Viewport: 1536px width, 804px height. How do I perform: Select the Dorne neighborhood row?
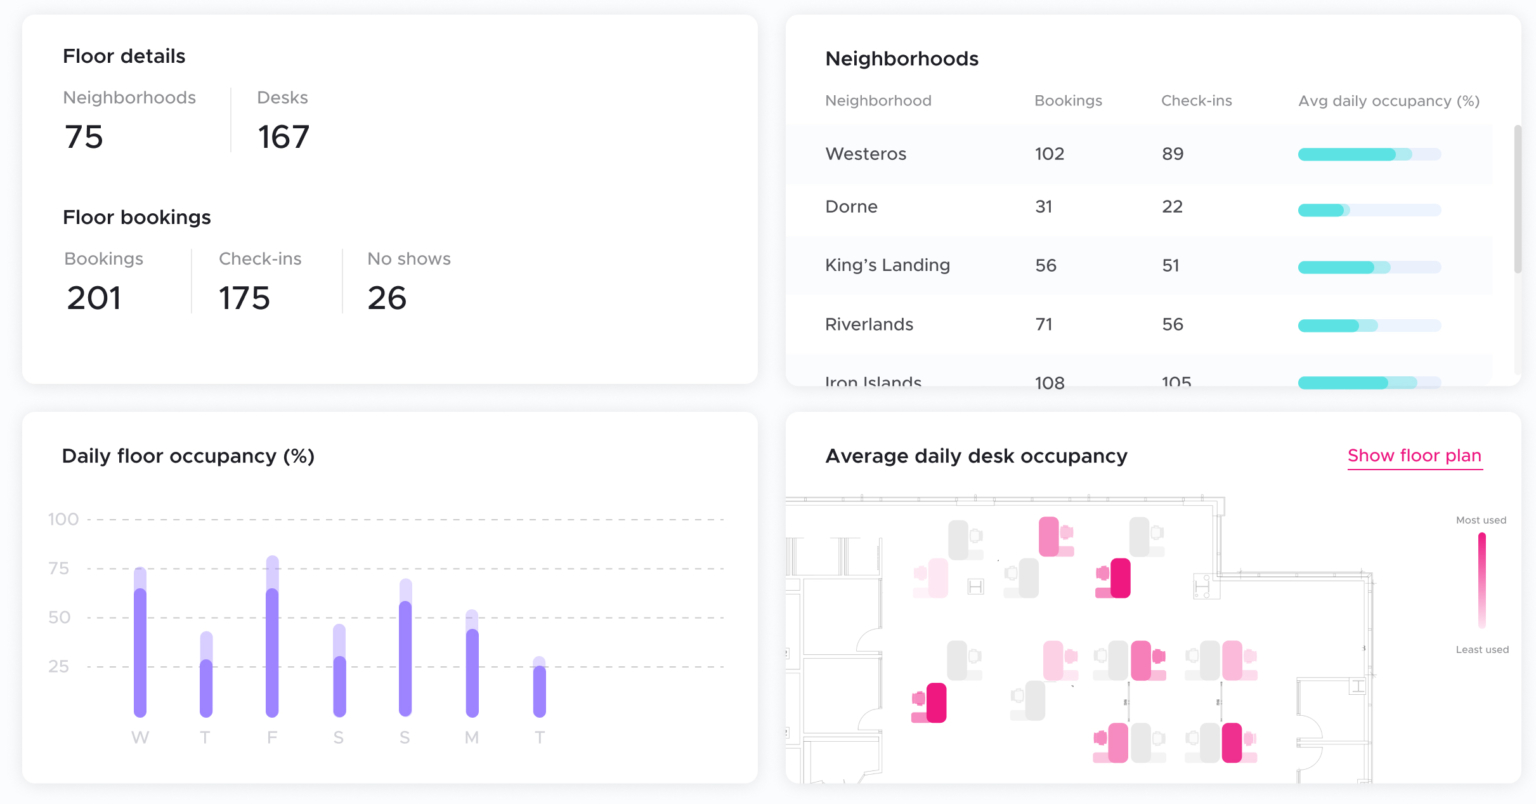[x=1139, y=207]
